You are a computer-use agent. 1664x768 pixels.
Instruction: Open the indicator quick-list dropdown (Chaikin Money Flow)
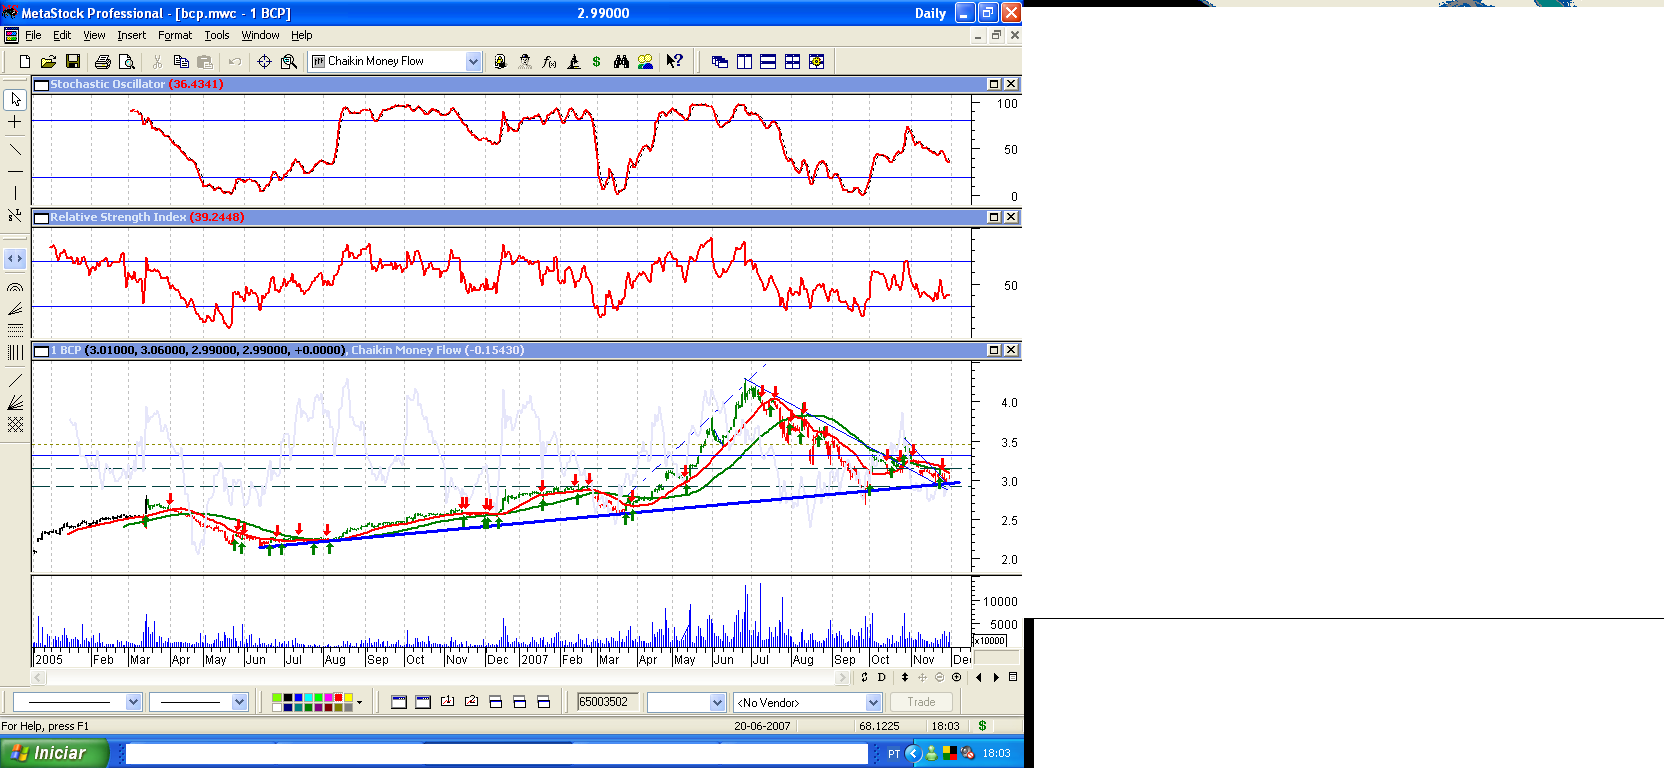473,62
